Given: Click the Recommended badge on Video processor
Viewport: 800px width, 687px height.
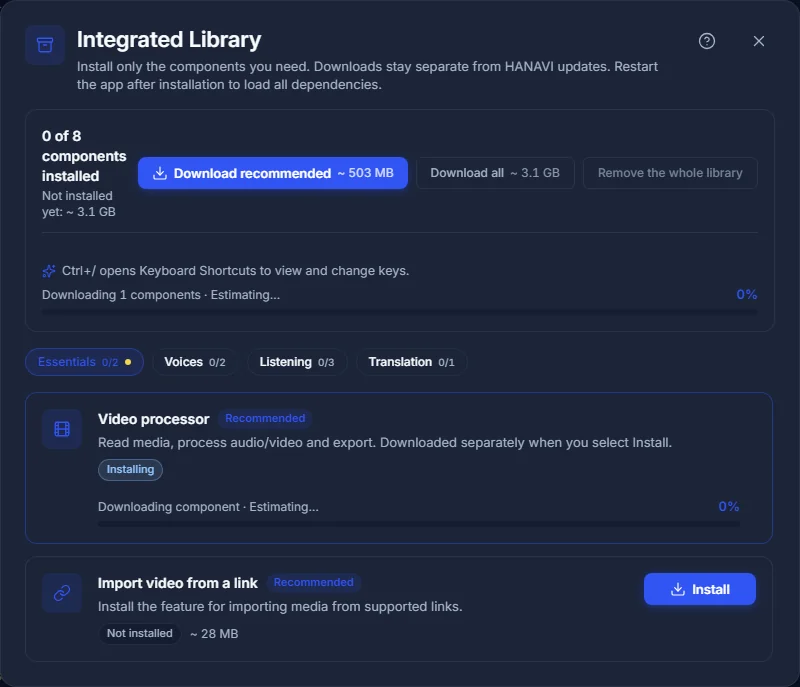Looking at the screenshot, I should 265,418.
